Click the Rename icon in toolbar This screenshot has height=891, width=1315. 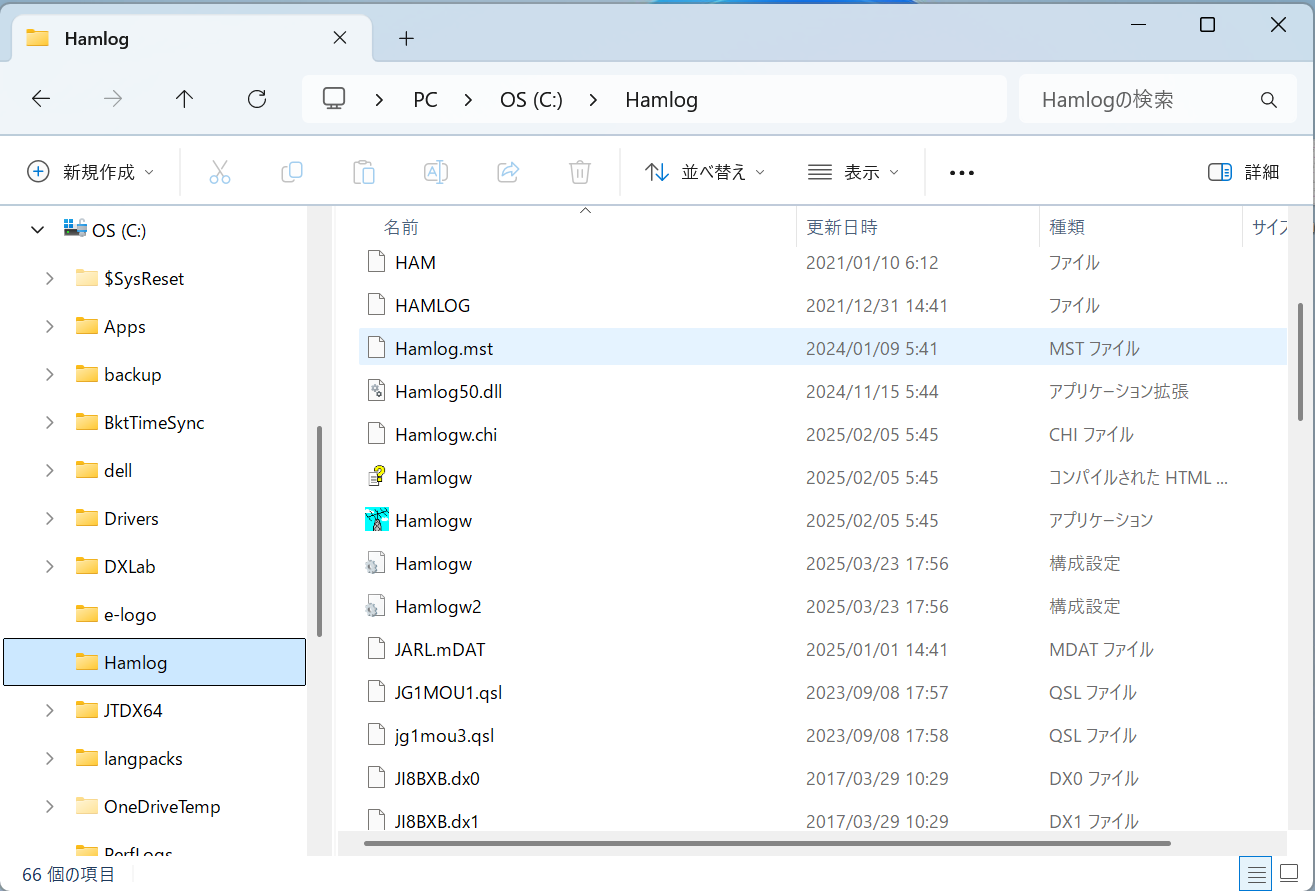pos(436,172)
